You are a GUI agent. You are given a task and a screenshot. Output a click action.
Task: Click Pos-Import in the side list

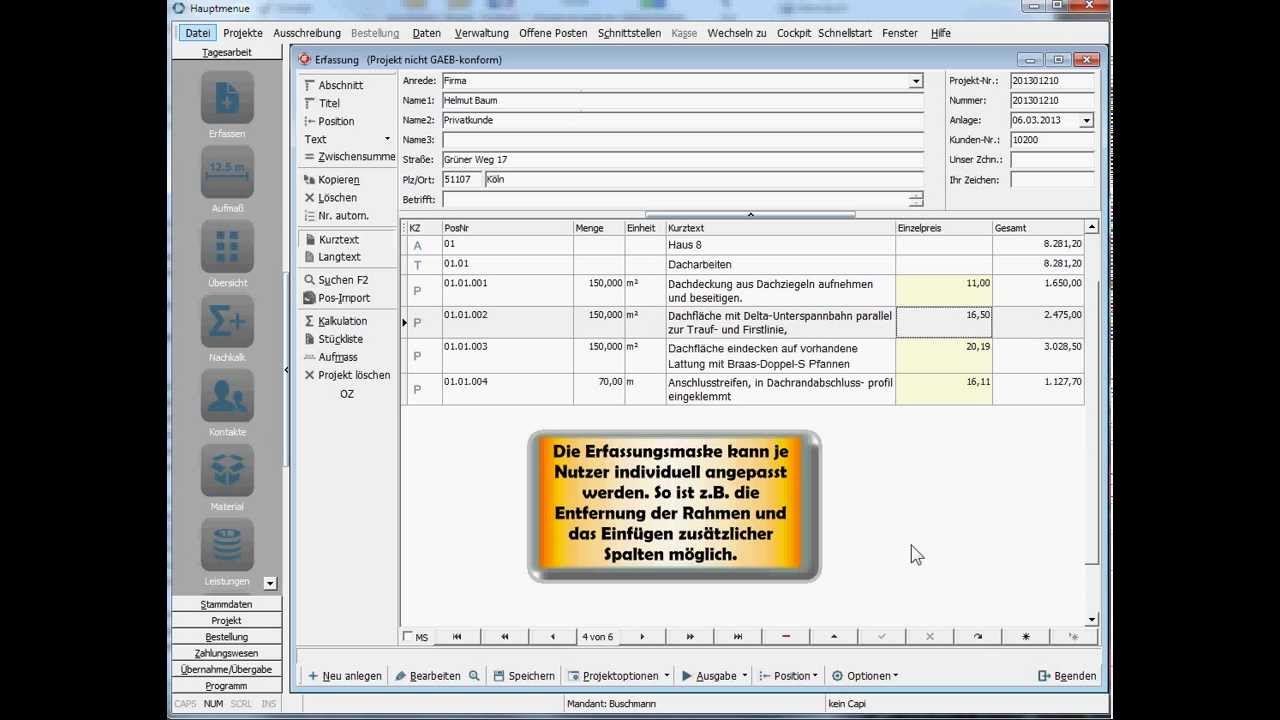[x=337, y=298]
